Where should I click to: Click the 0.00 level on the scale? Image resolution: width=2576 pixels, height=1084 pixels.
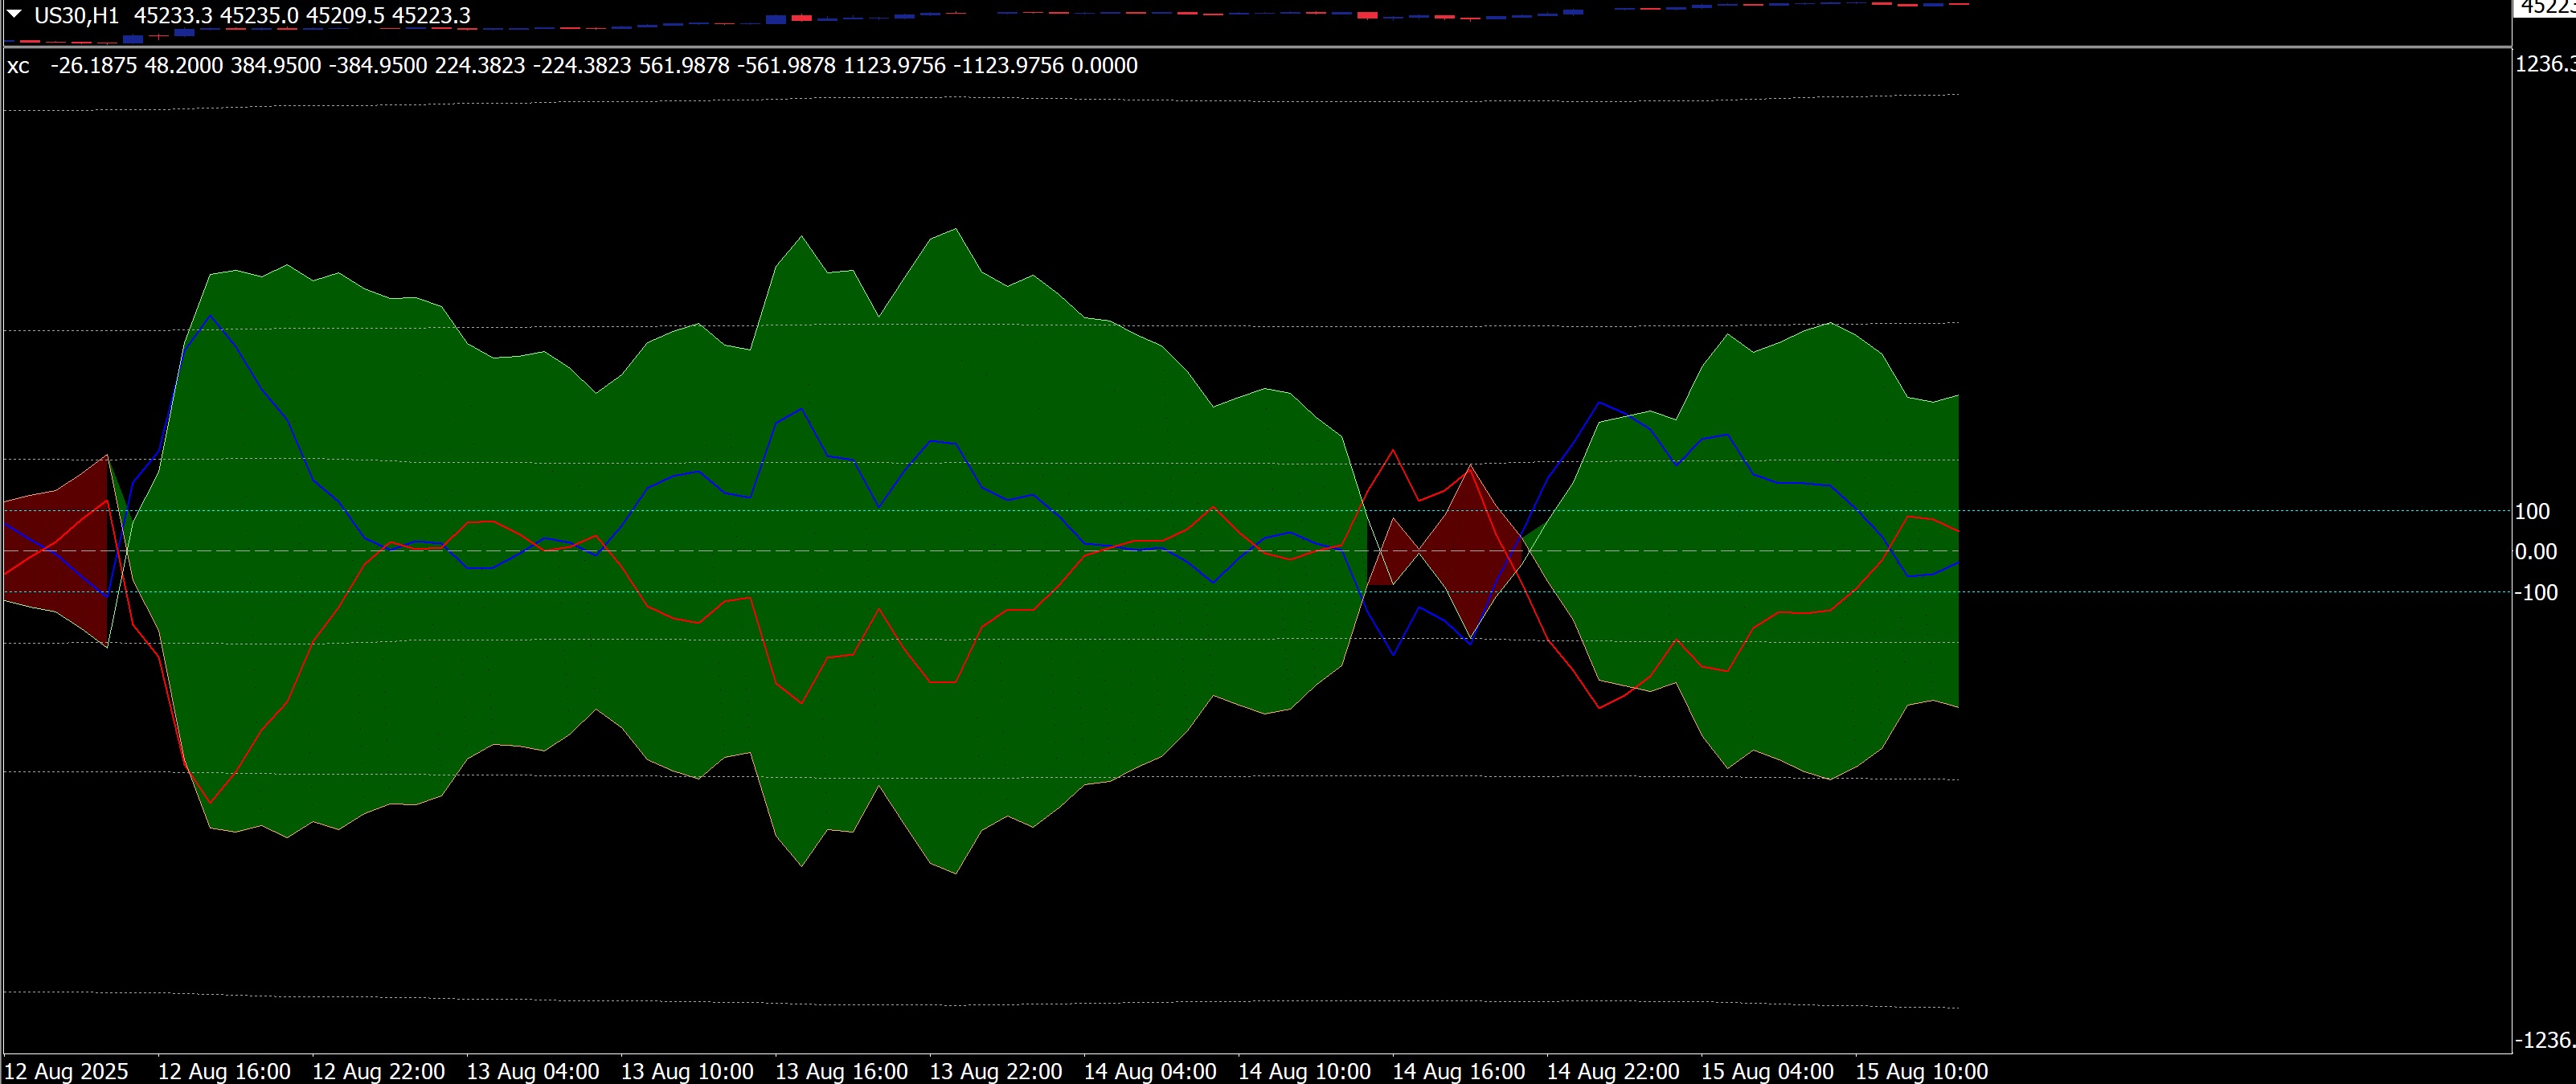tap(2535, 552)
